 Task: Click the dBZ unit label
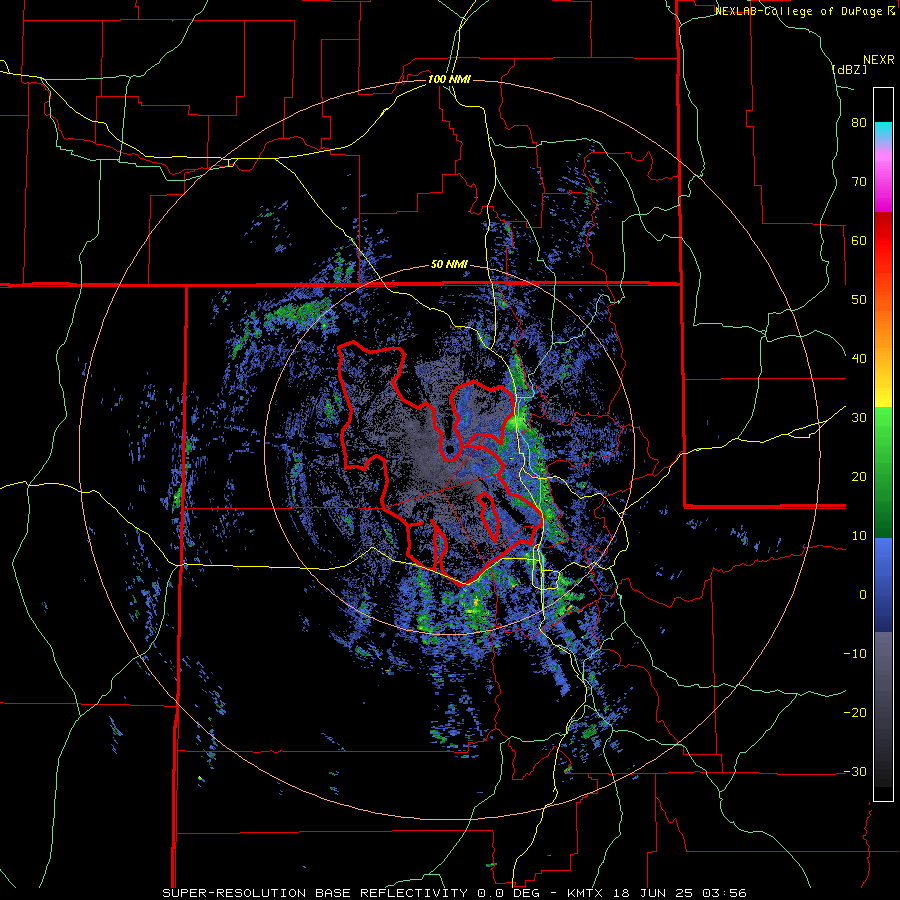point(849,69)
